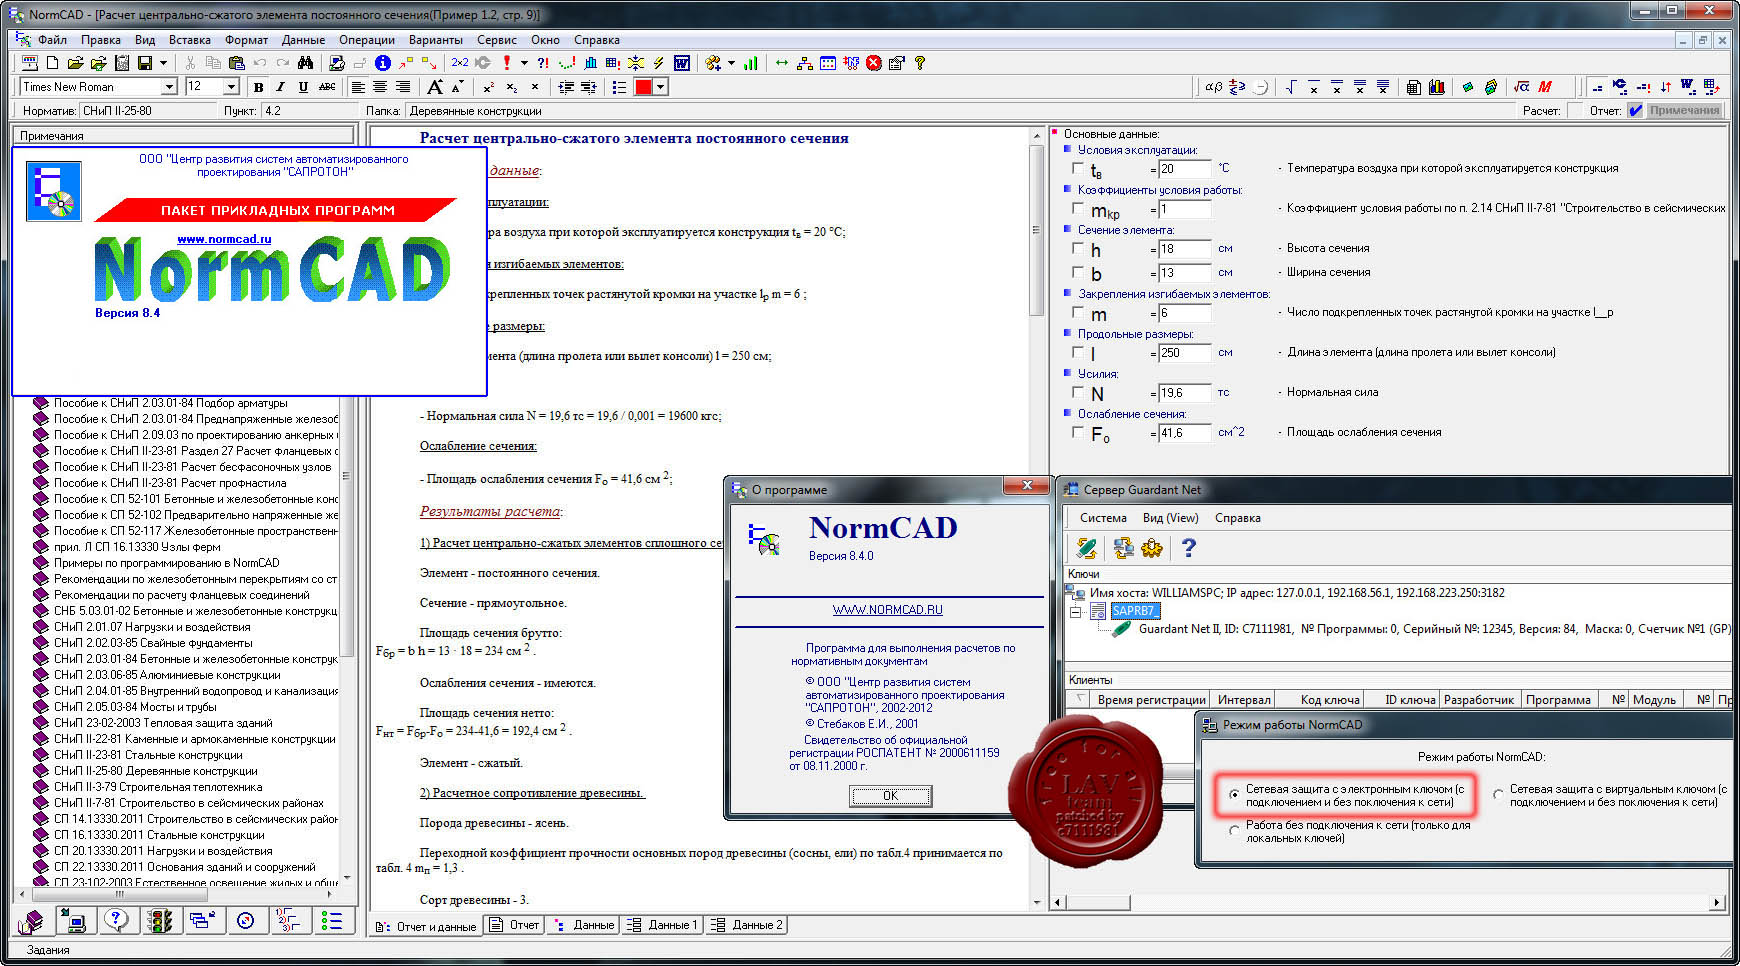Switch to the Отчет tab

pyautogui.click(x=515, y=925)
